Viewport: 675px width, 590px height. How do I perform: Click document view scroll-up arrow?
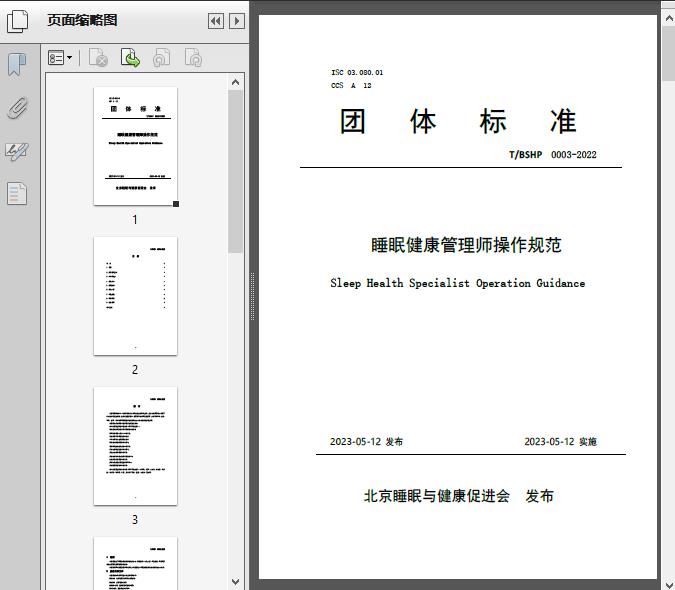(x=669, y=19)
